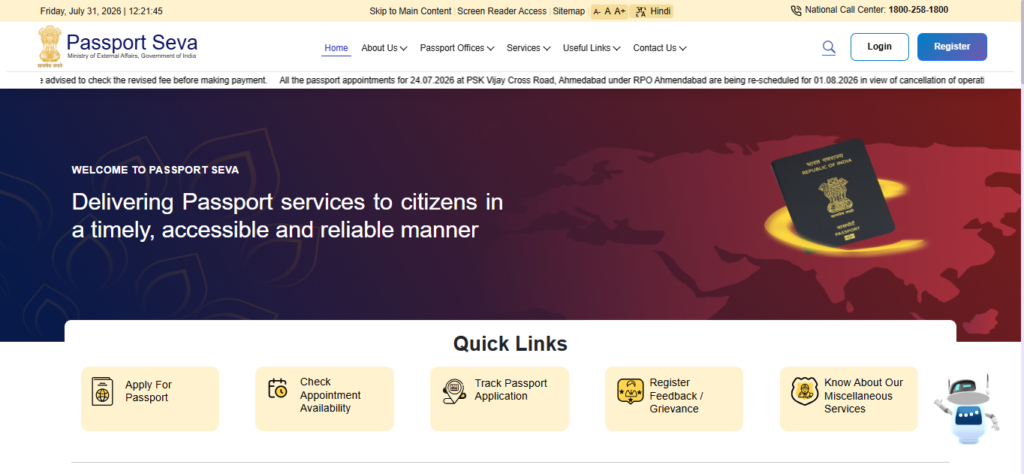Click the scrolling Ahmedabad reschedule notice
Screen dimensions: 1024x474
(631, 80)
